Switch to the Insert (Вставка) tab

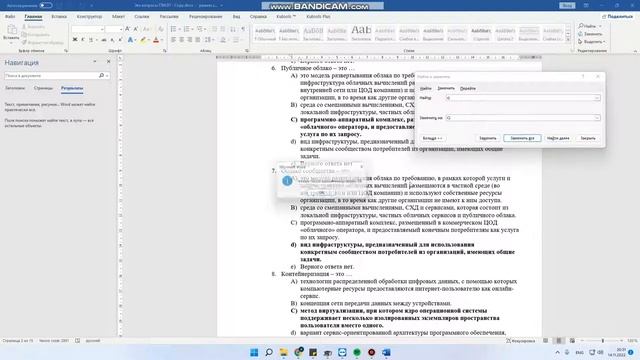coord(59,16)
